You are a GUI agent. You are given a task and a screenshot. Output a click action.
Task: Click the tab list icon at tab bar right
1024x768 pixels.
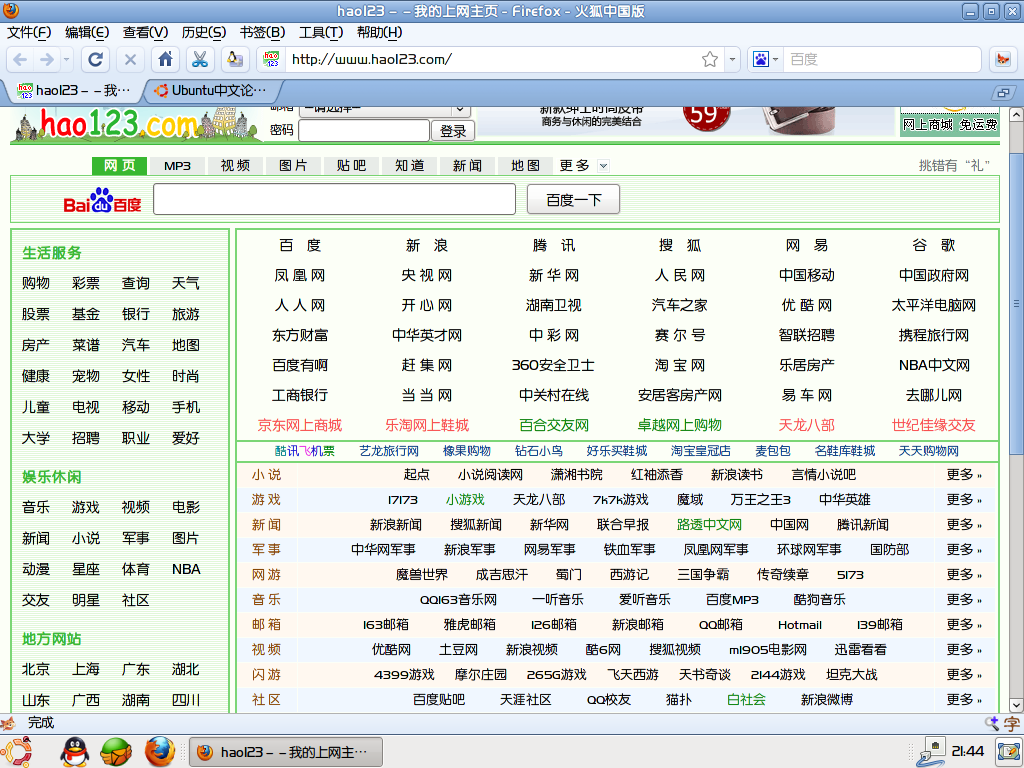1004,93
